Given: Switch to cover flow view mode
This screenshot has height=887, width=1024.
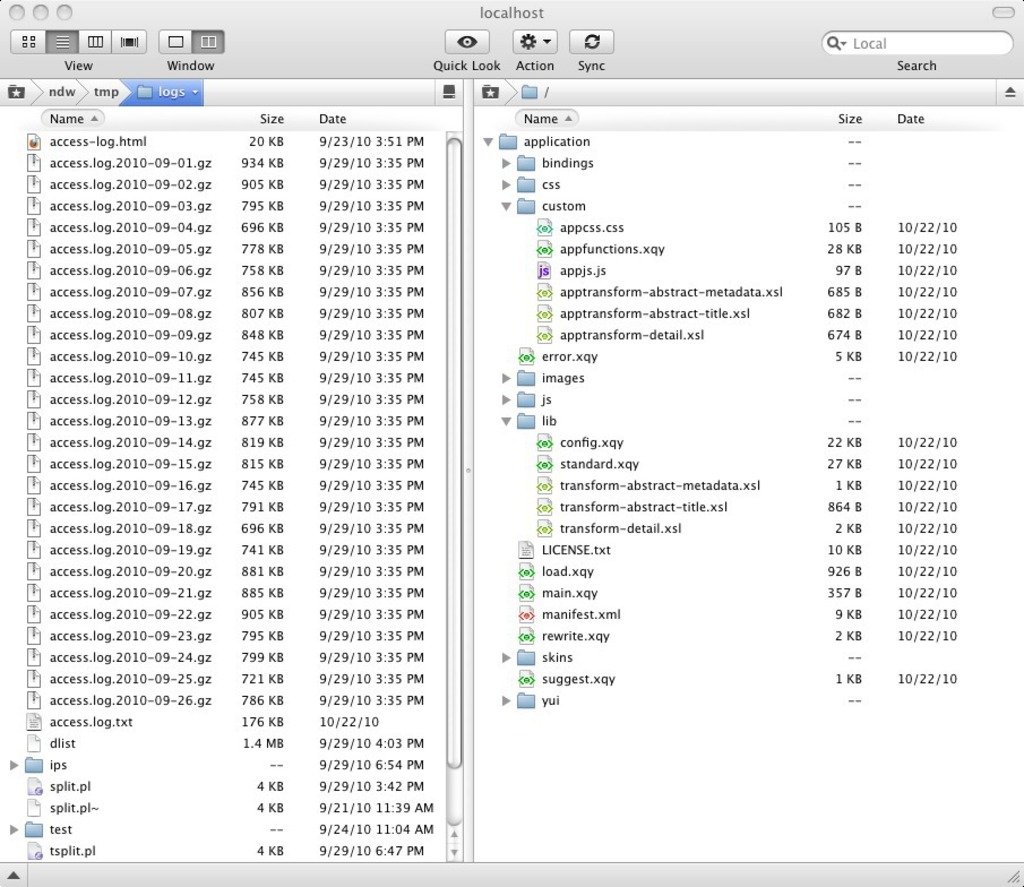Looking at the screenshot, I should (129, 42).
